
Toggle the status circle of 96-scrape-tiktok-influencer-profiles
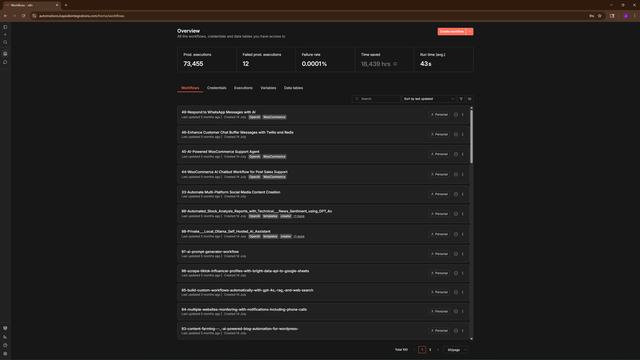(x=456, y=273)
